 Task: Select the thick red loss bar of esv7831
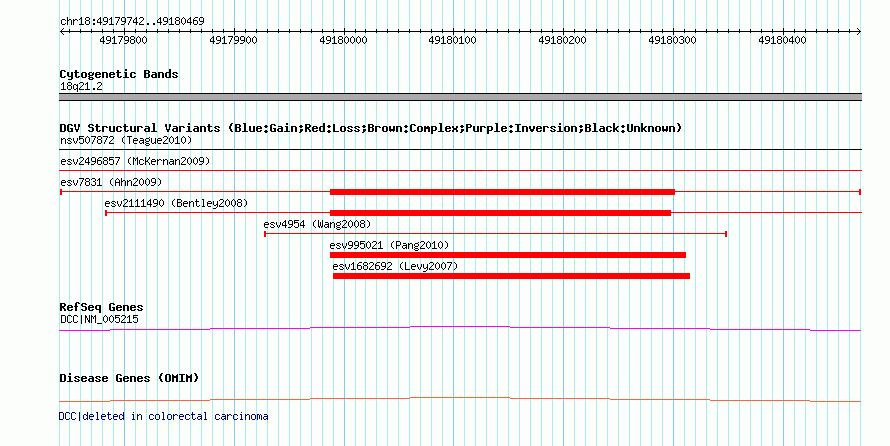point(502,192)
